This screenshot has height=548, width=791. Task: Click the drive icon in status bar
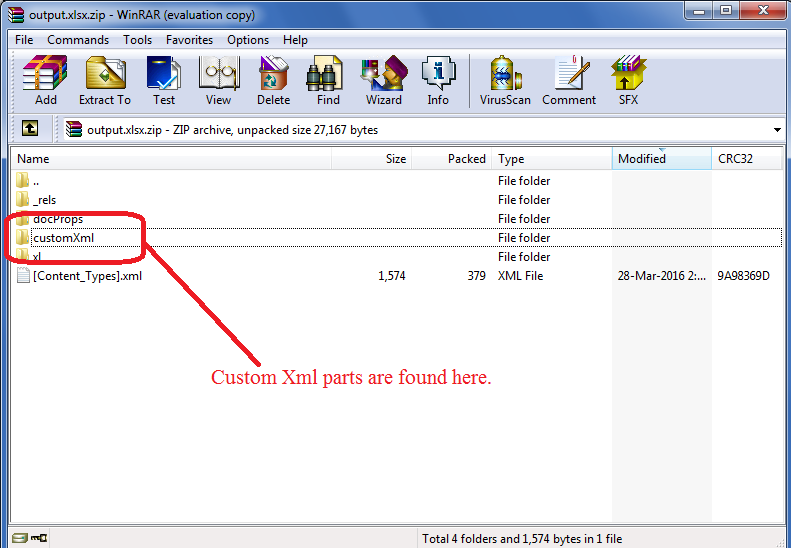(20, 538)
